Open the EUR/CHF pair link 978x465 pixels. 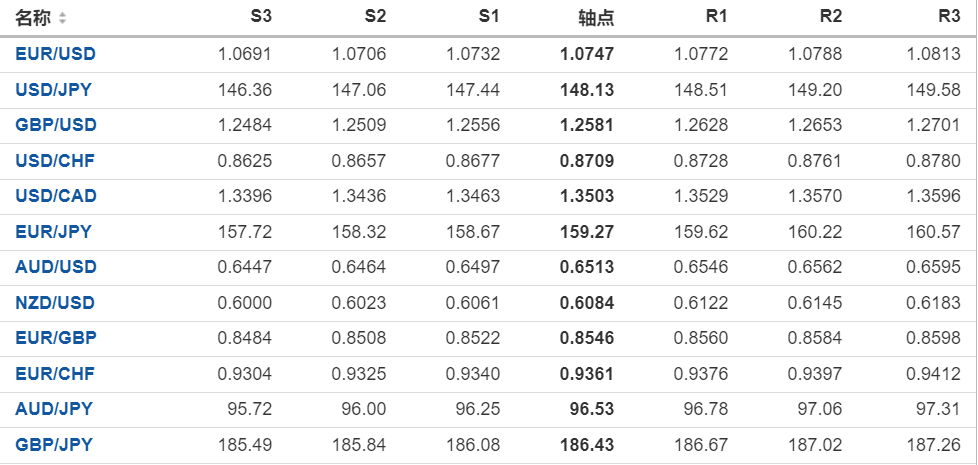pyautogui.click(x=54, y=374)
